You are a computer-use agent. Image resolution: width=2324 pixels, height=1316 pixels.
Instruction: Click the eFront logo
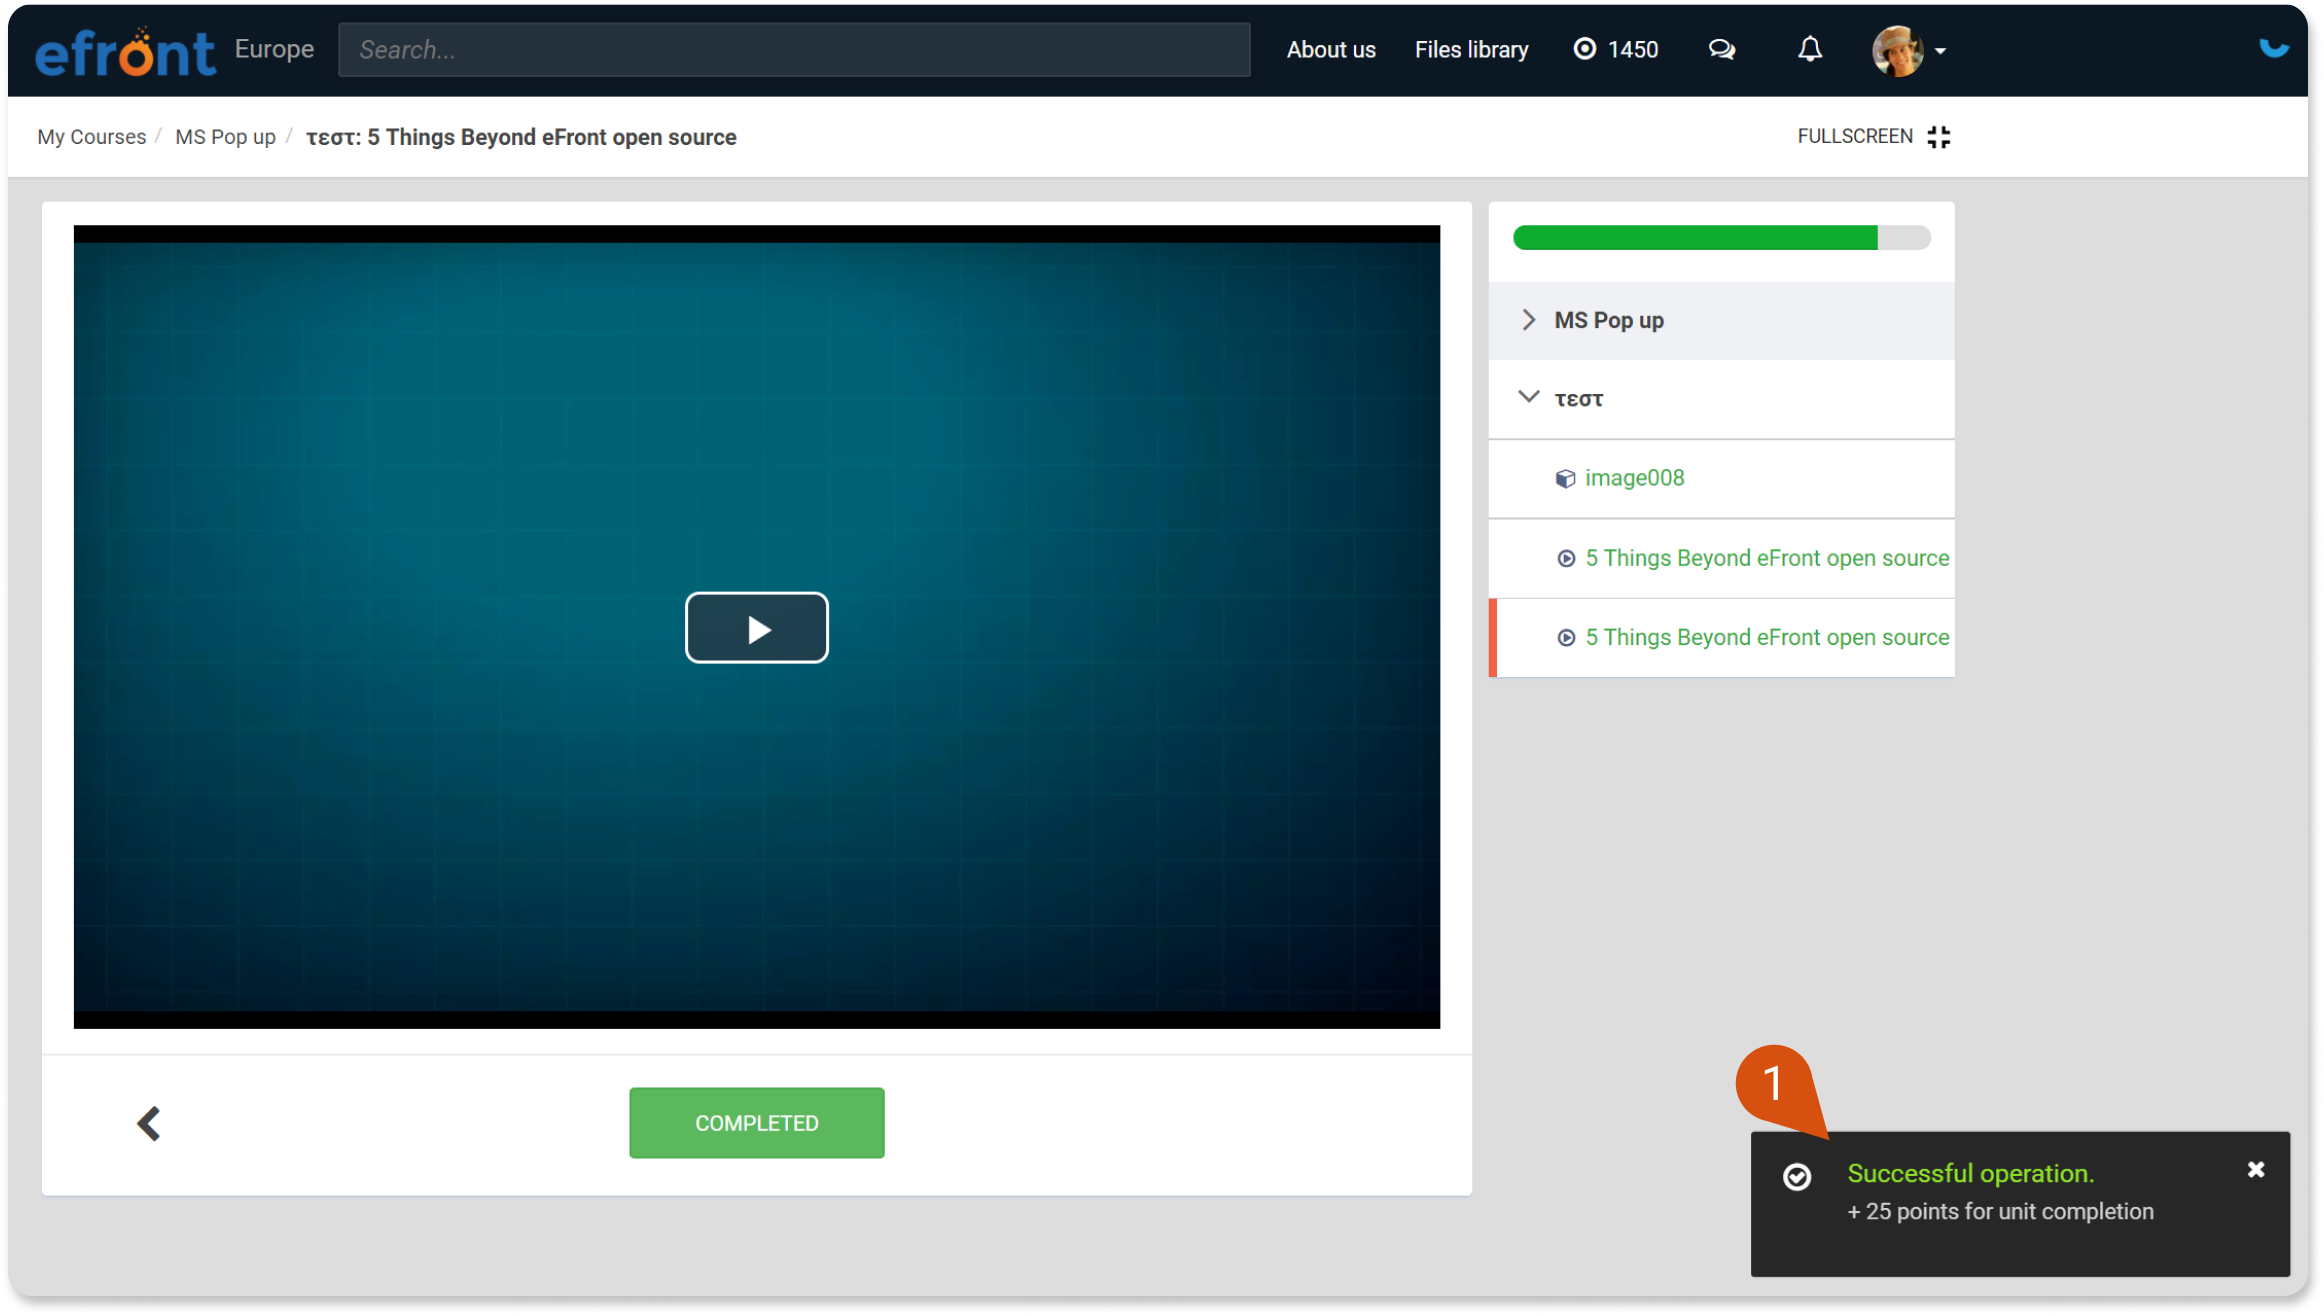click(125, 51)
